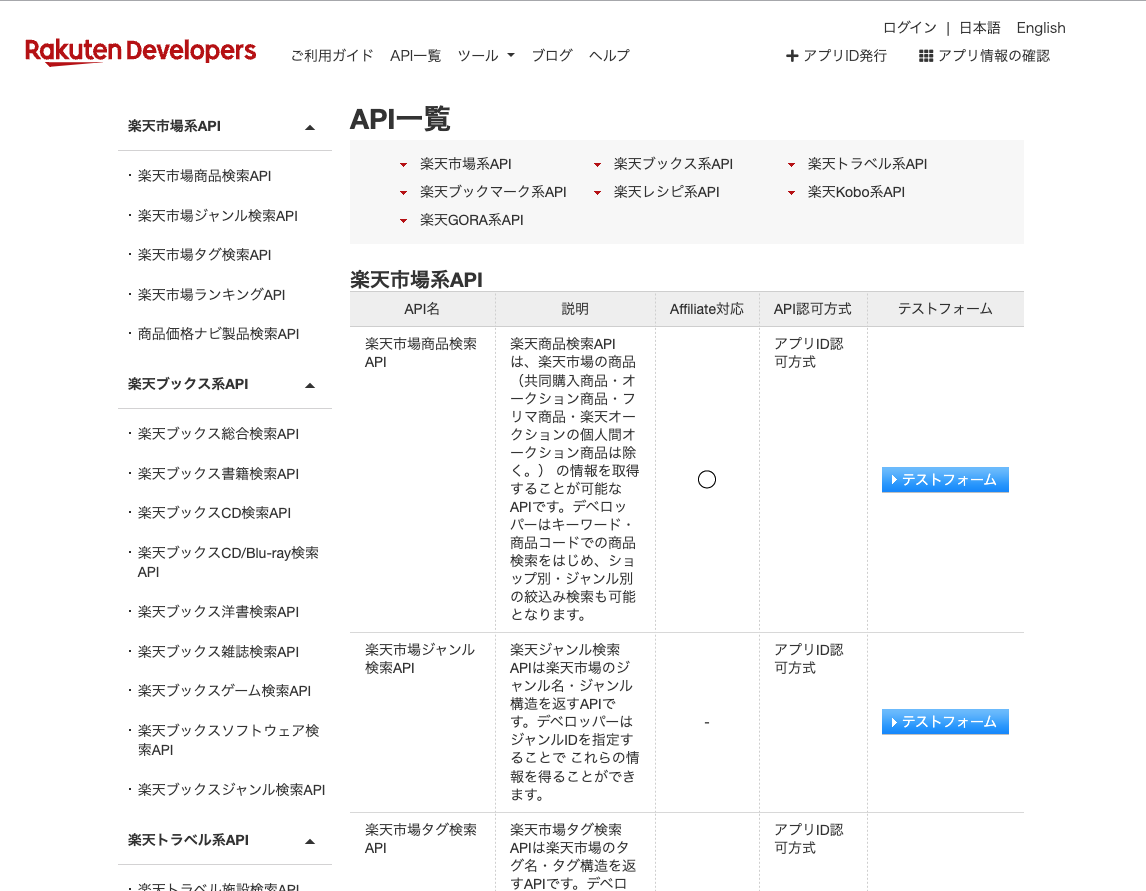Open the API一覧 navigation item
This screenshot has height=891, width=1146.
click(x=415, y=56)
